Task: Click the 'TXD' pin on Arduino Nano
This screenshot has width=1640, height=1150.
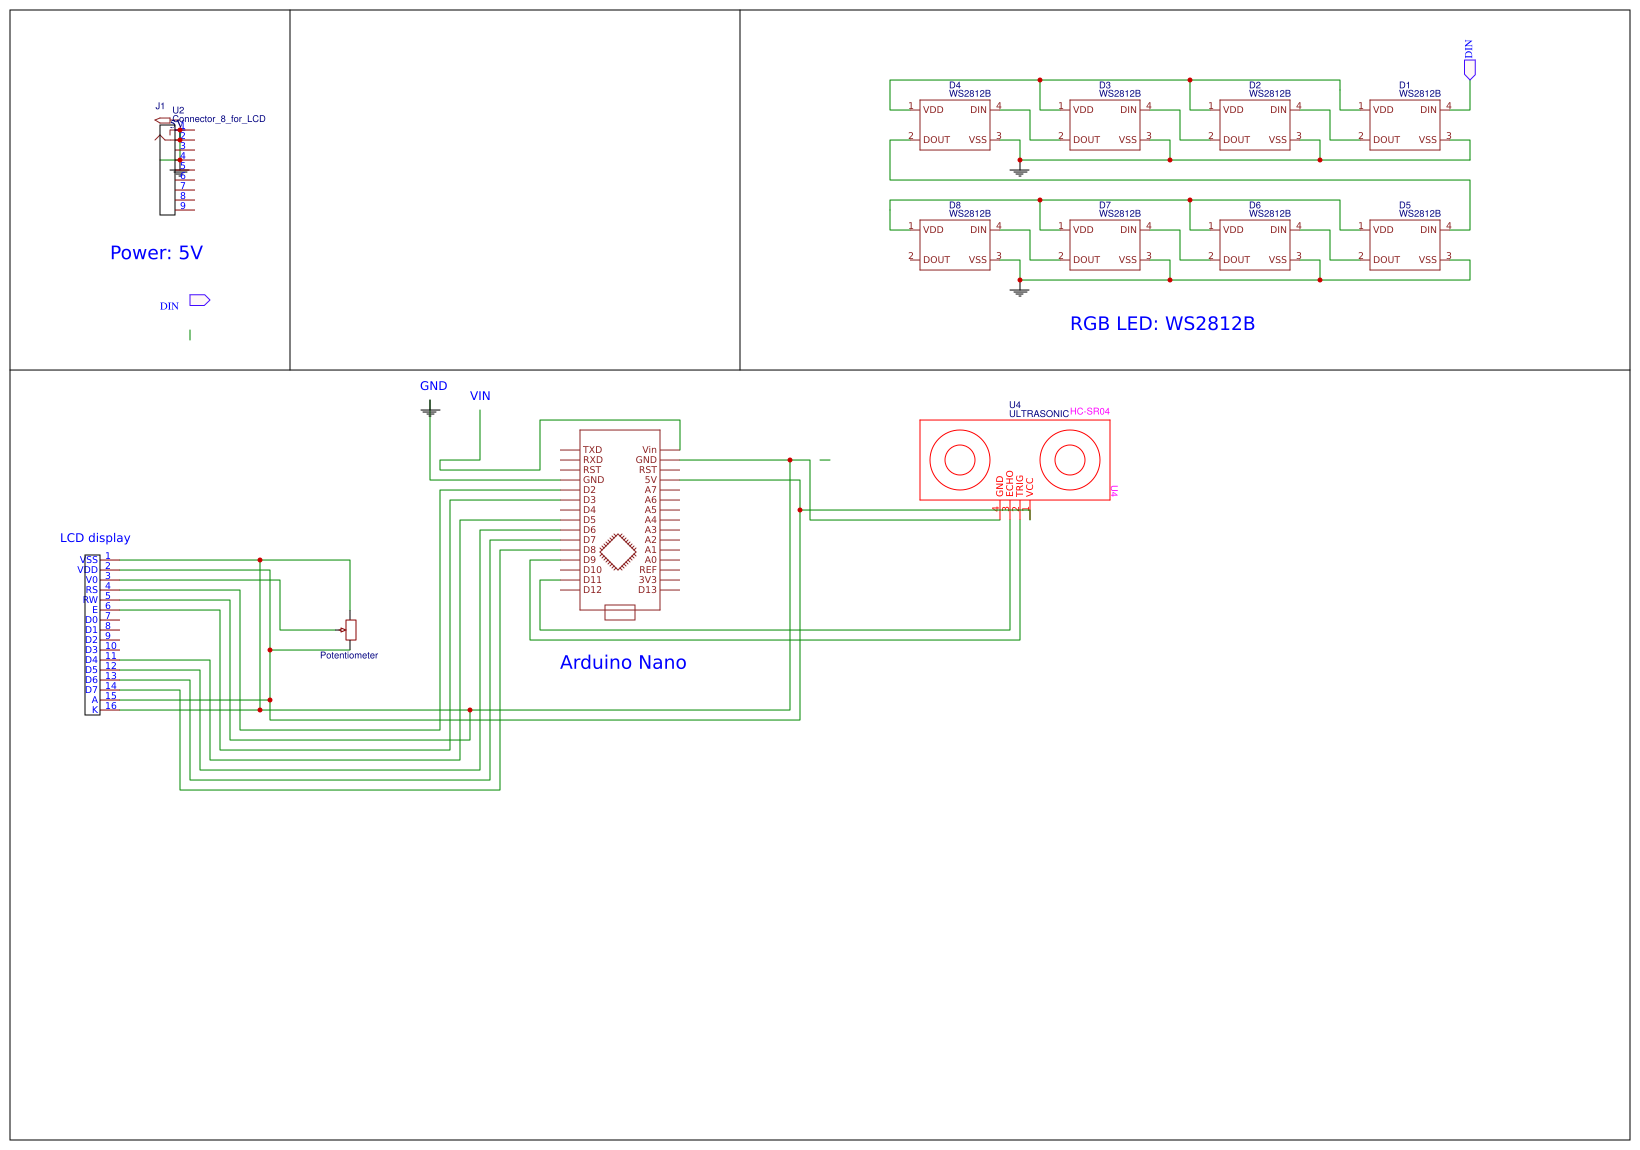Action: point(593,450)
